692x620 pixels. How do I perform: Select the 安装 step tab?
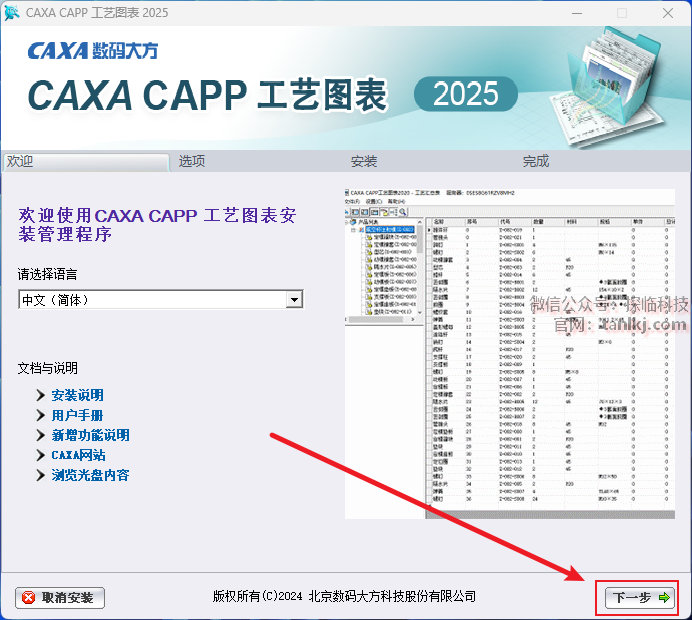(x=364, y=162)
